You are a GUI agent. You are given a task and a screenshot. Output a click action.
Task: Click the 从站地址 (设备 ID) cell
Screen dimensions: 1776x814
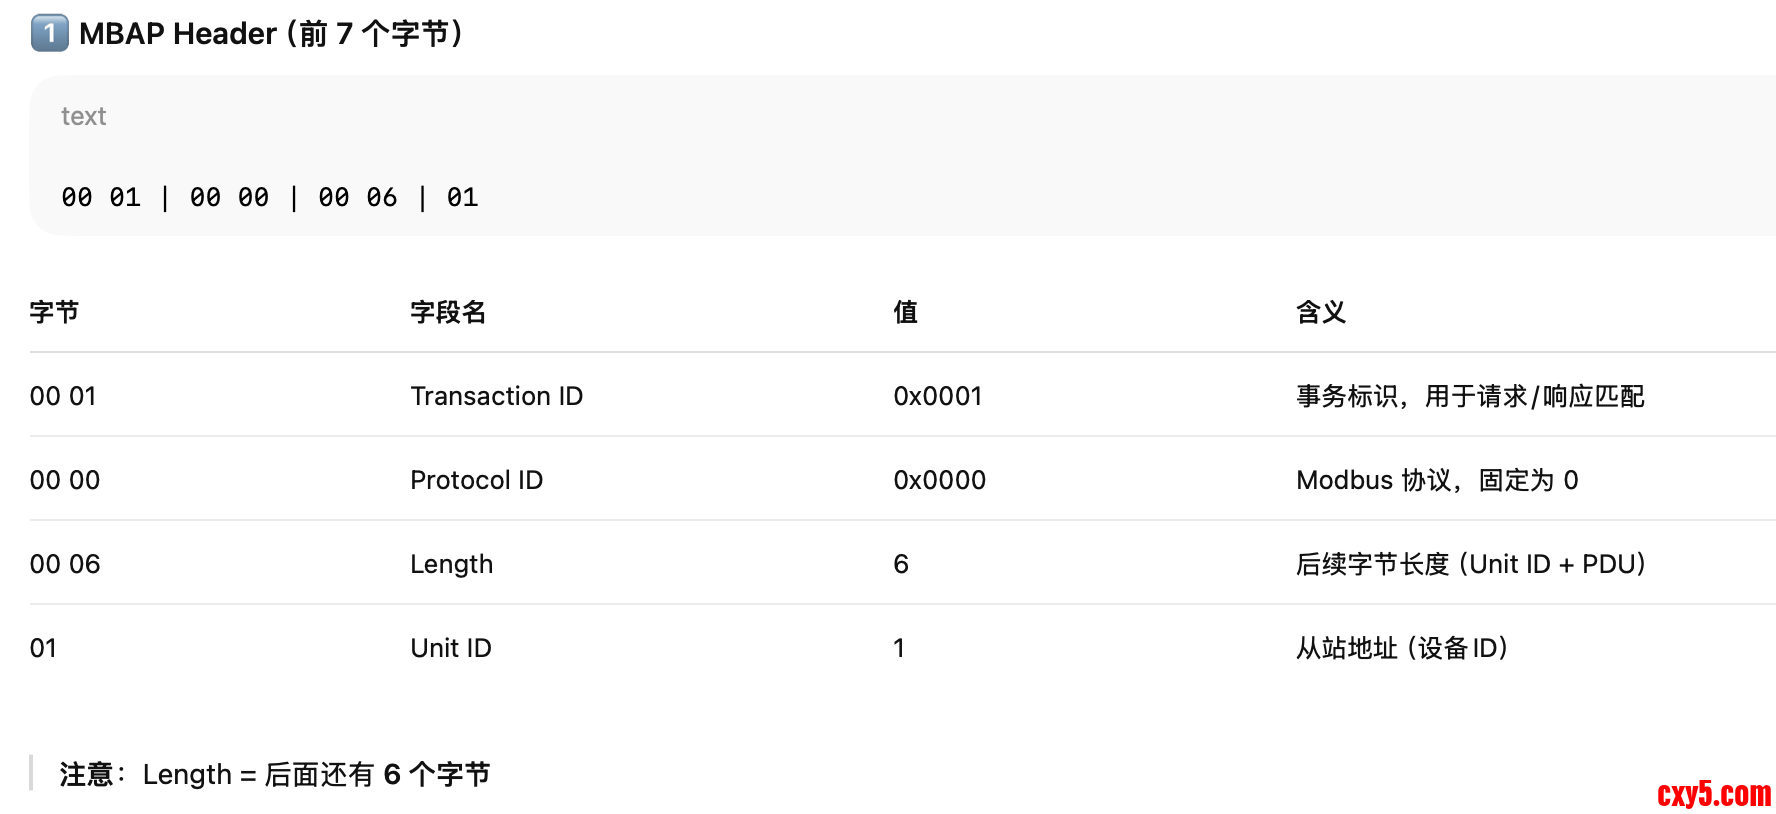coord(1401,648)
